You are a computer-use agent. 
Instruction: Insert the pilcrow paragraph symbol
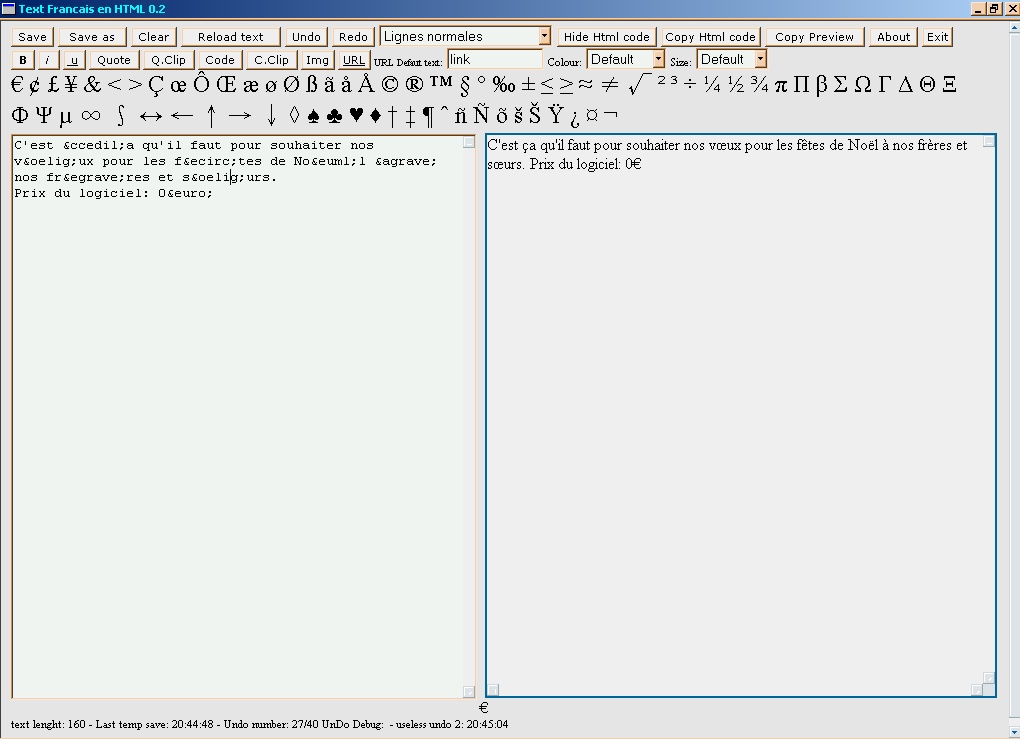click(x=428, y=116)
